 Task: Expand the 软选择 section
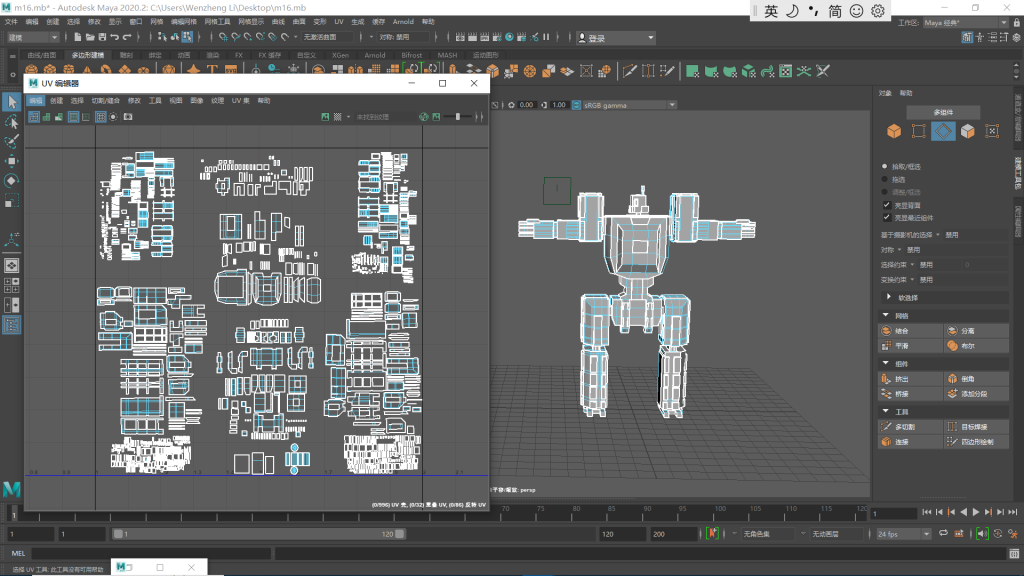[x=944, y=298]
